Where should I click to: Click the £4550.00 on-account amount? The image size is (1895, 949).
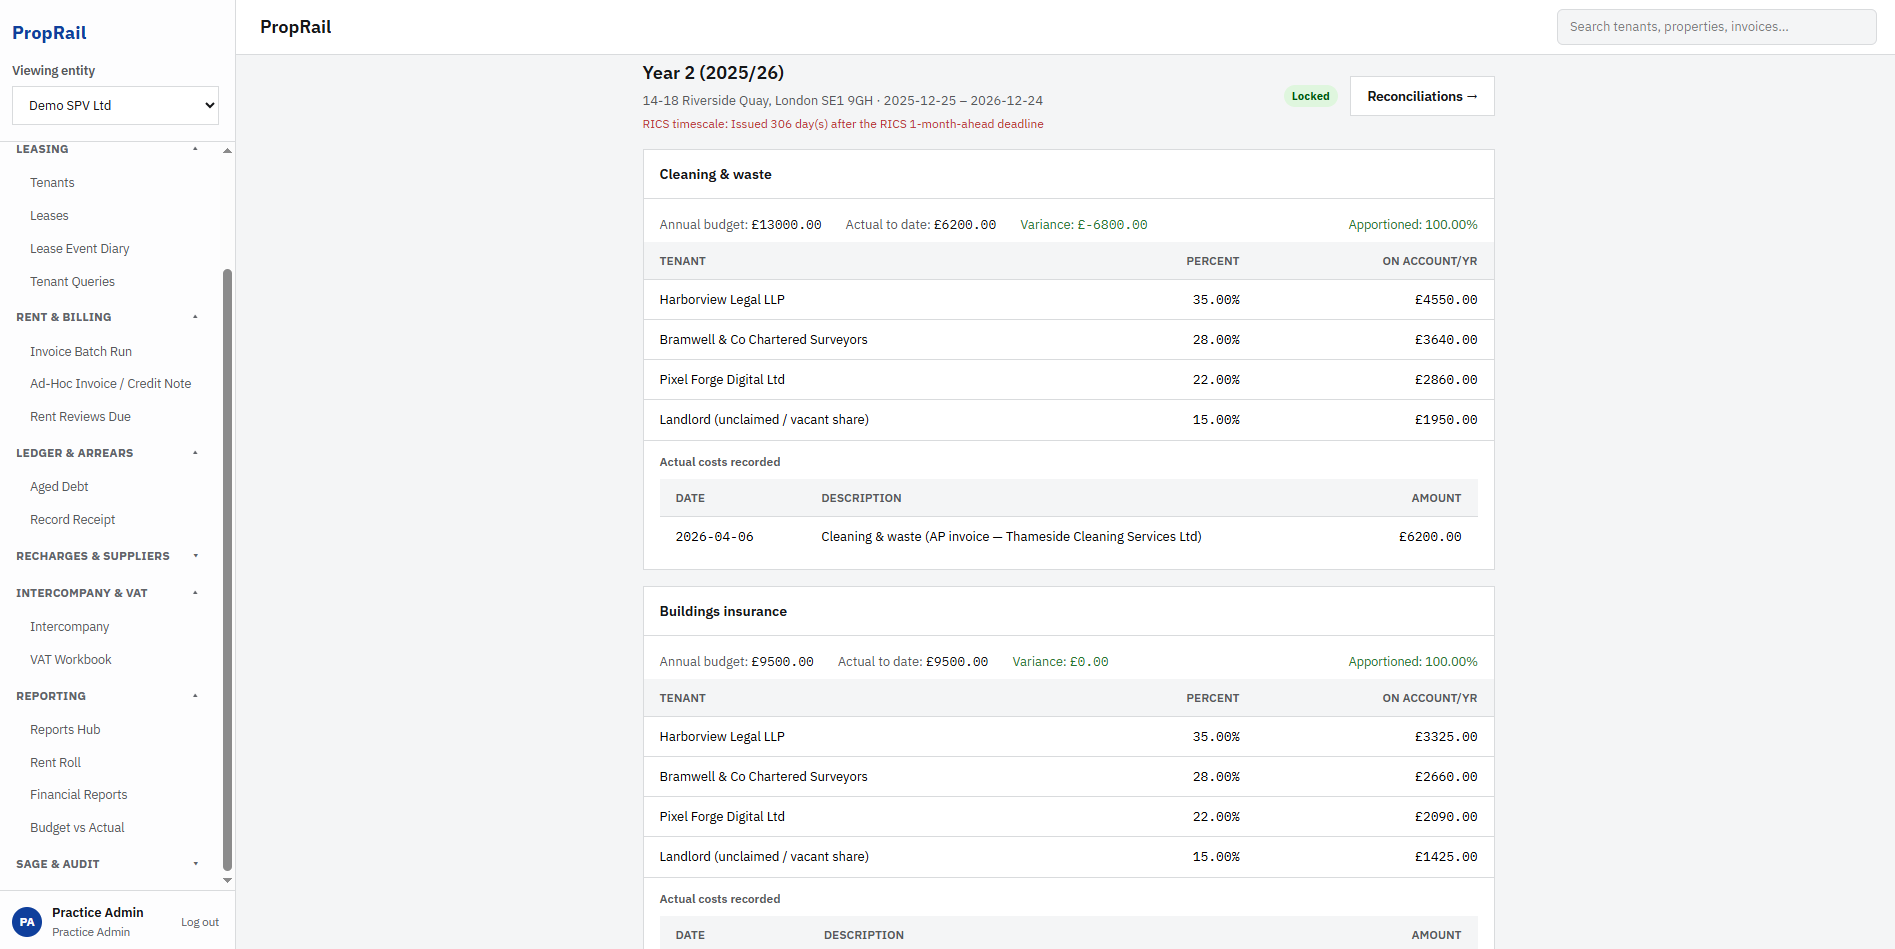coord(1446,300)
